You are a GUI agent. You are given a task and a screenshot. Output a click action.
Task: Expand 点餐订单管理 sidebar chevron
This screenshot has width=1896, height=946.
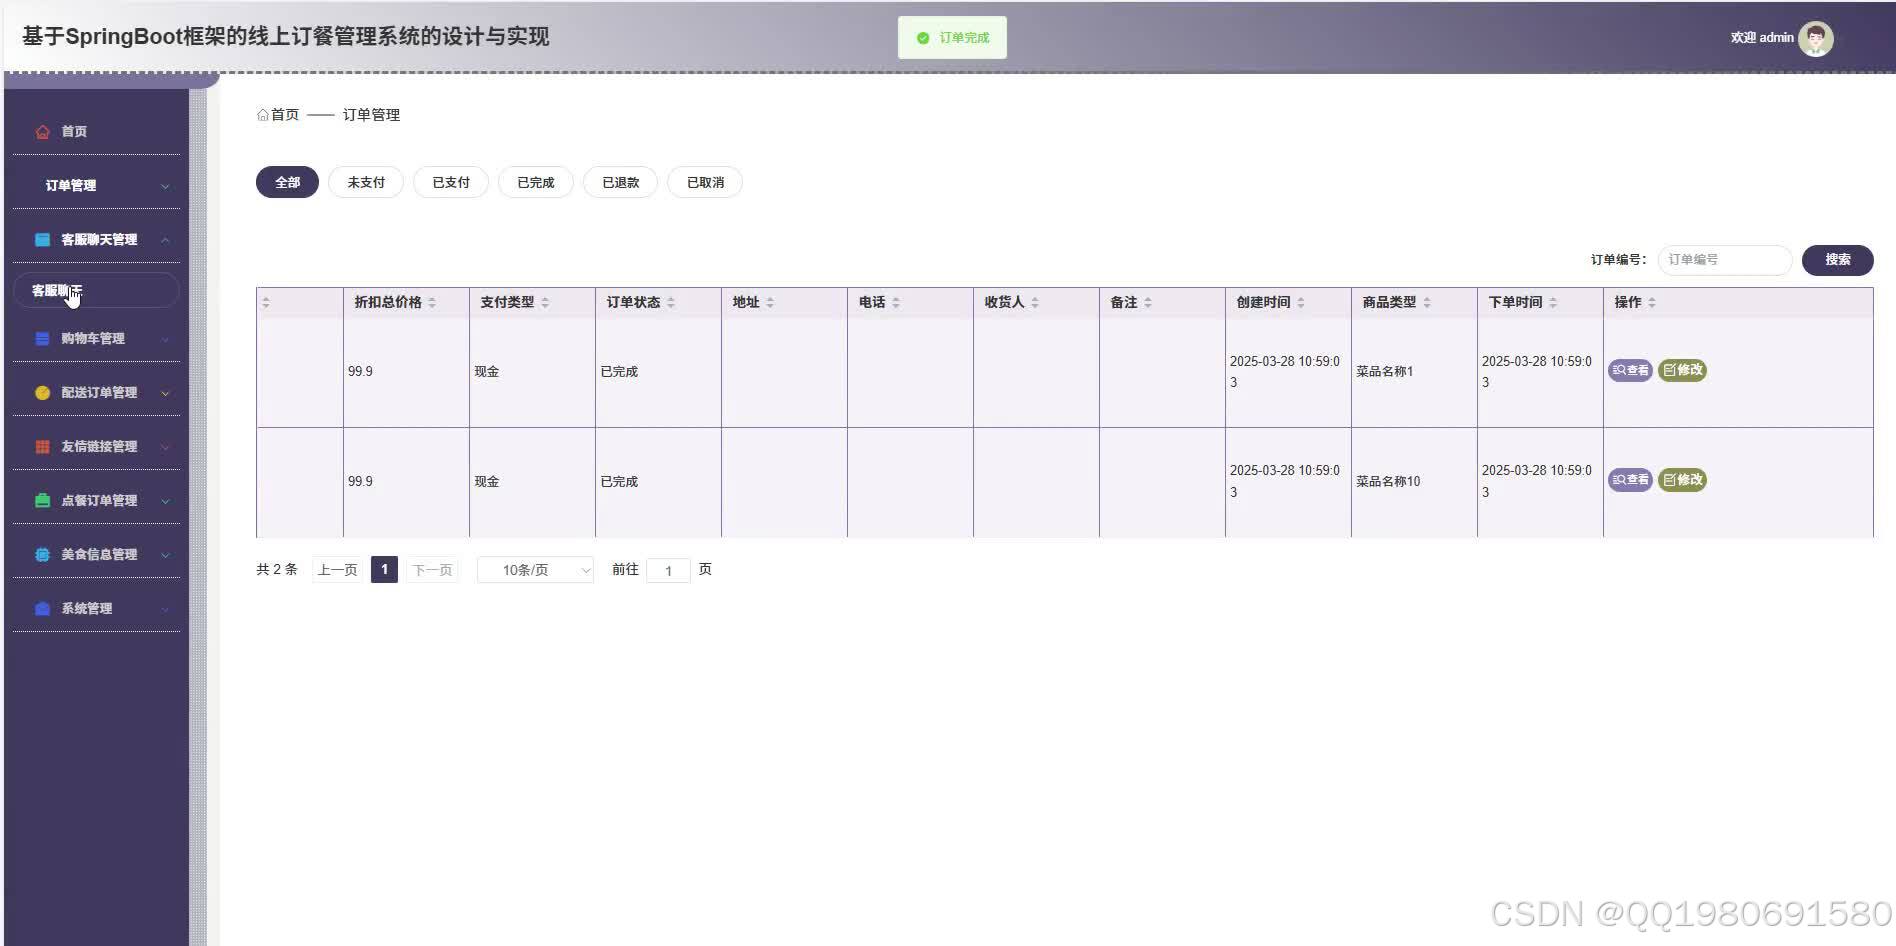165,501
